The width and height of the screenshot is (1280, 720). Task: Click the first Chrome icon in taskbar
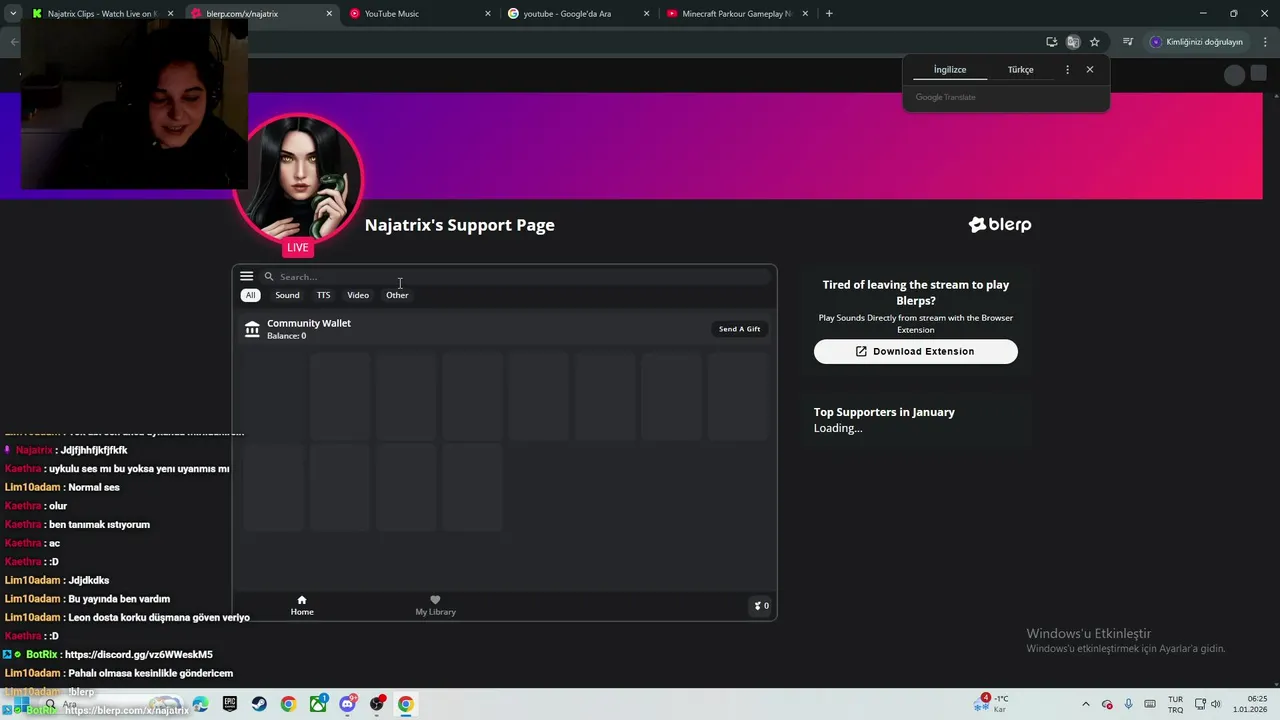(288, 704)
